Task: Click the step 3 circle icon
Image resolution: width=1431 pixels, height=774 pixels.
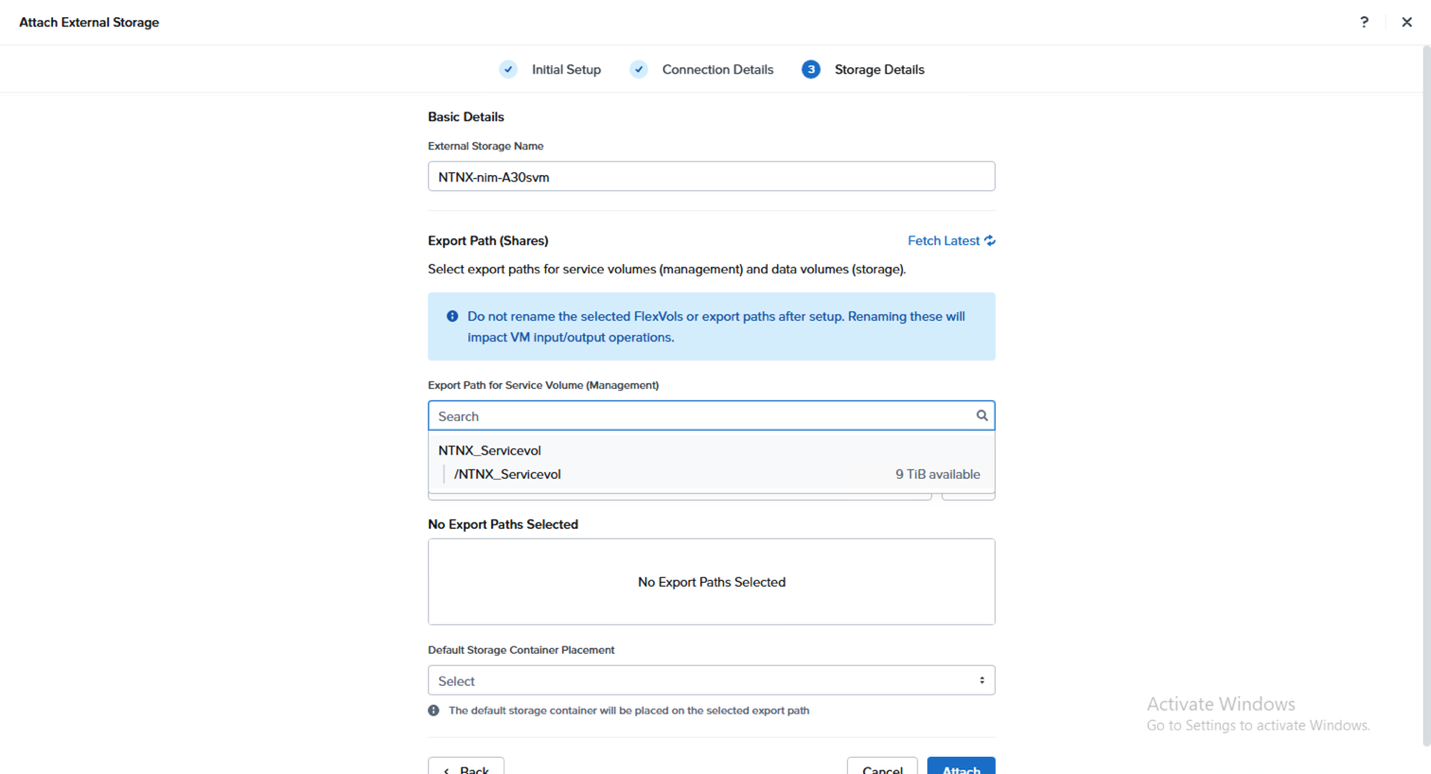Action: [x=811, y=69]
